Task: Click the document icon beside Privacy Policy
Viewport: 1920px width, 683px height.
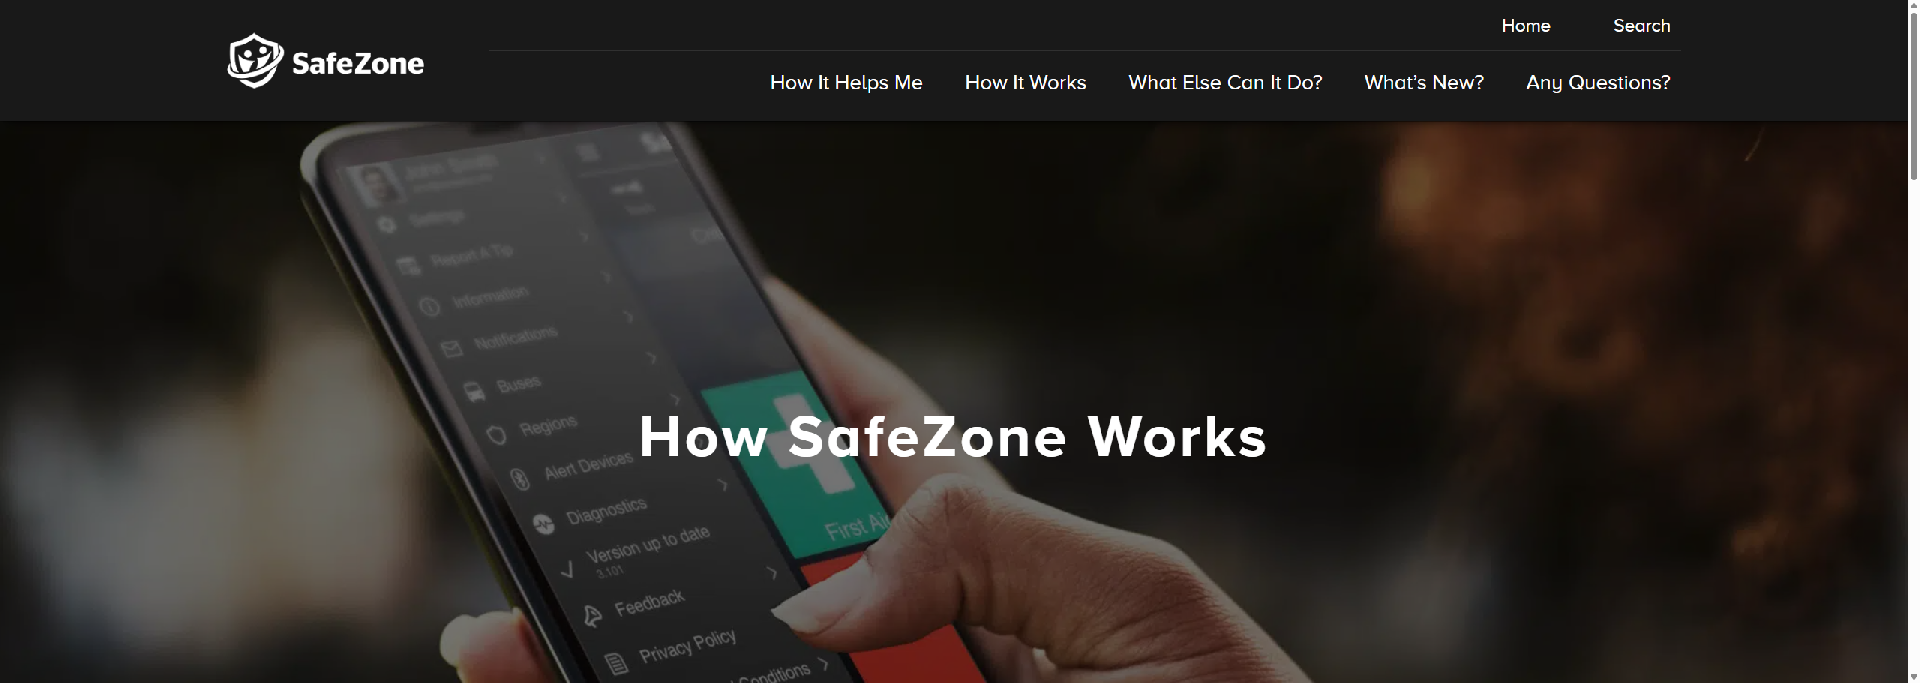Action: point(618,662)
